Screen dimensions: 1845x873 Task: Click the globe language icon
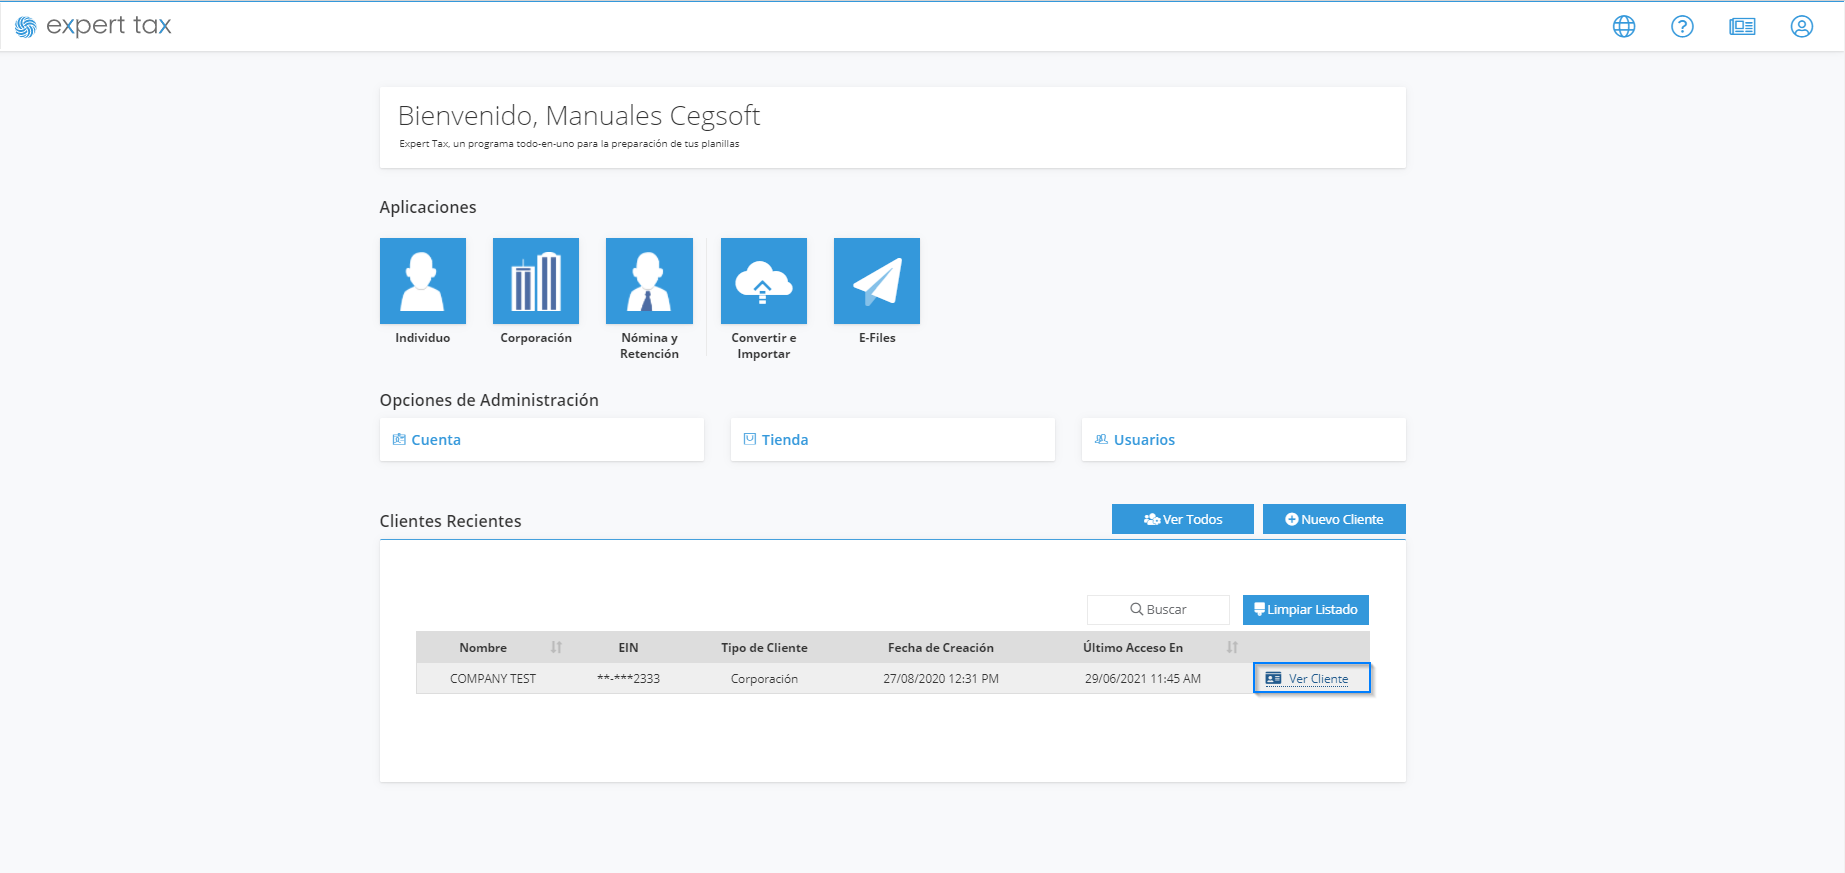tap(1624, 27)
